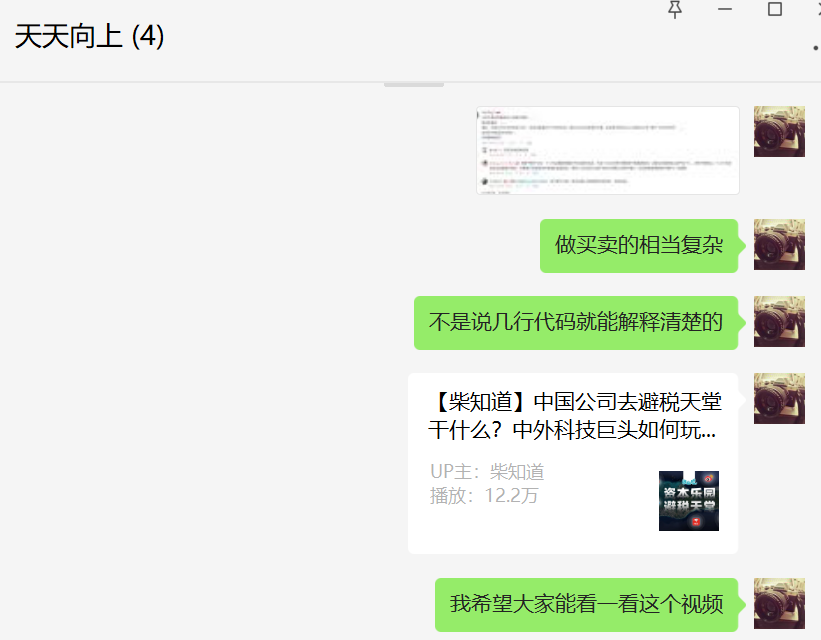
Task: Minimize the WeChat chat window
Action: tap(725, 9)
